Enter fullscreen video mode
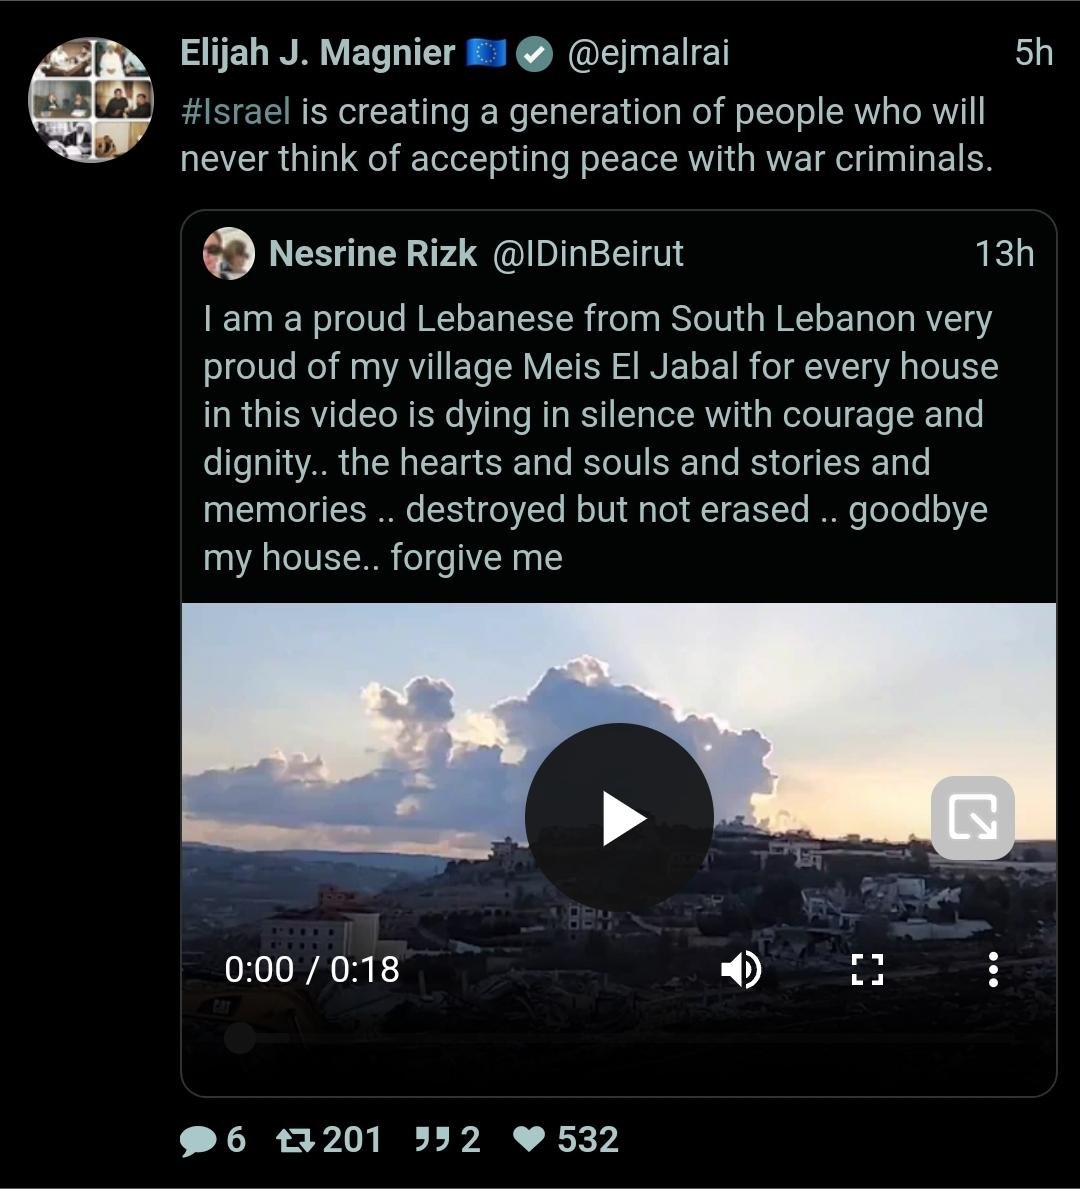This screenshot has height=1189, width=1080. pos(867,969)
